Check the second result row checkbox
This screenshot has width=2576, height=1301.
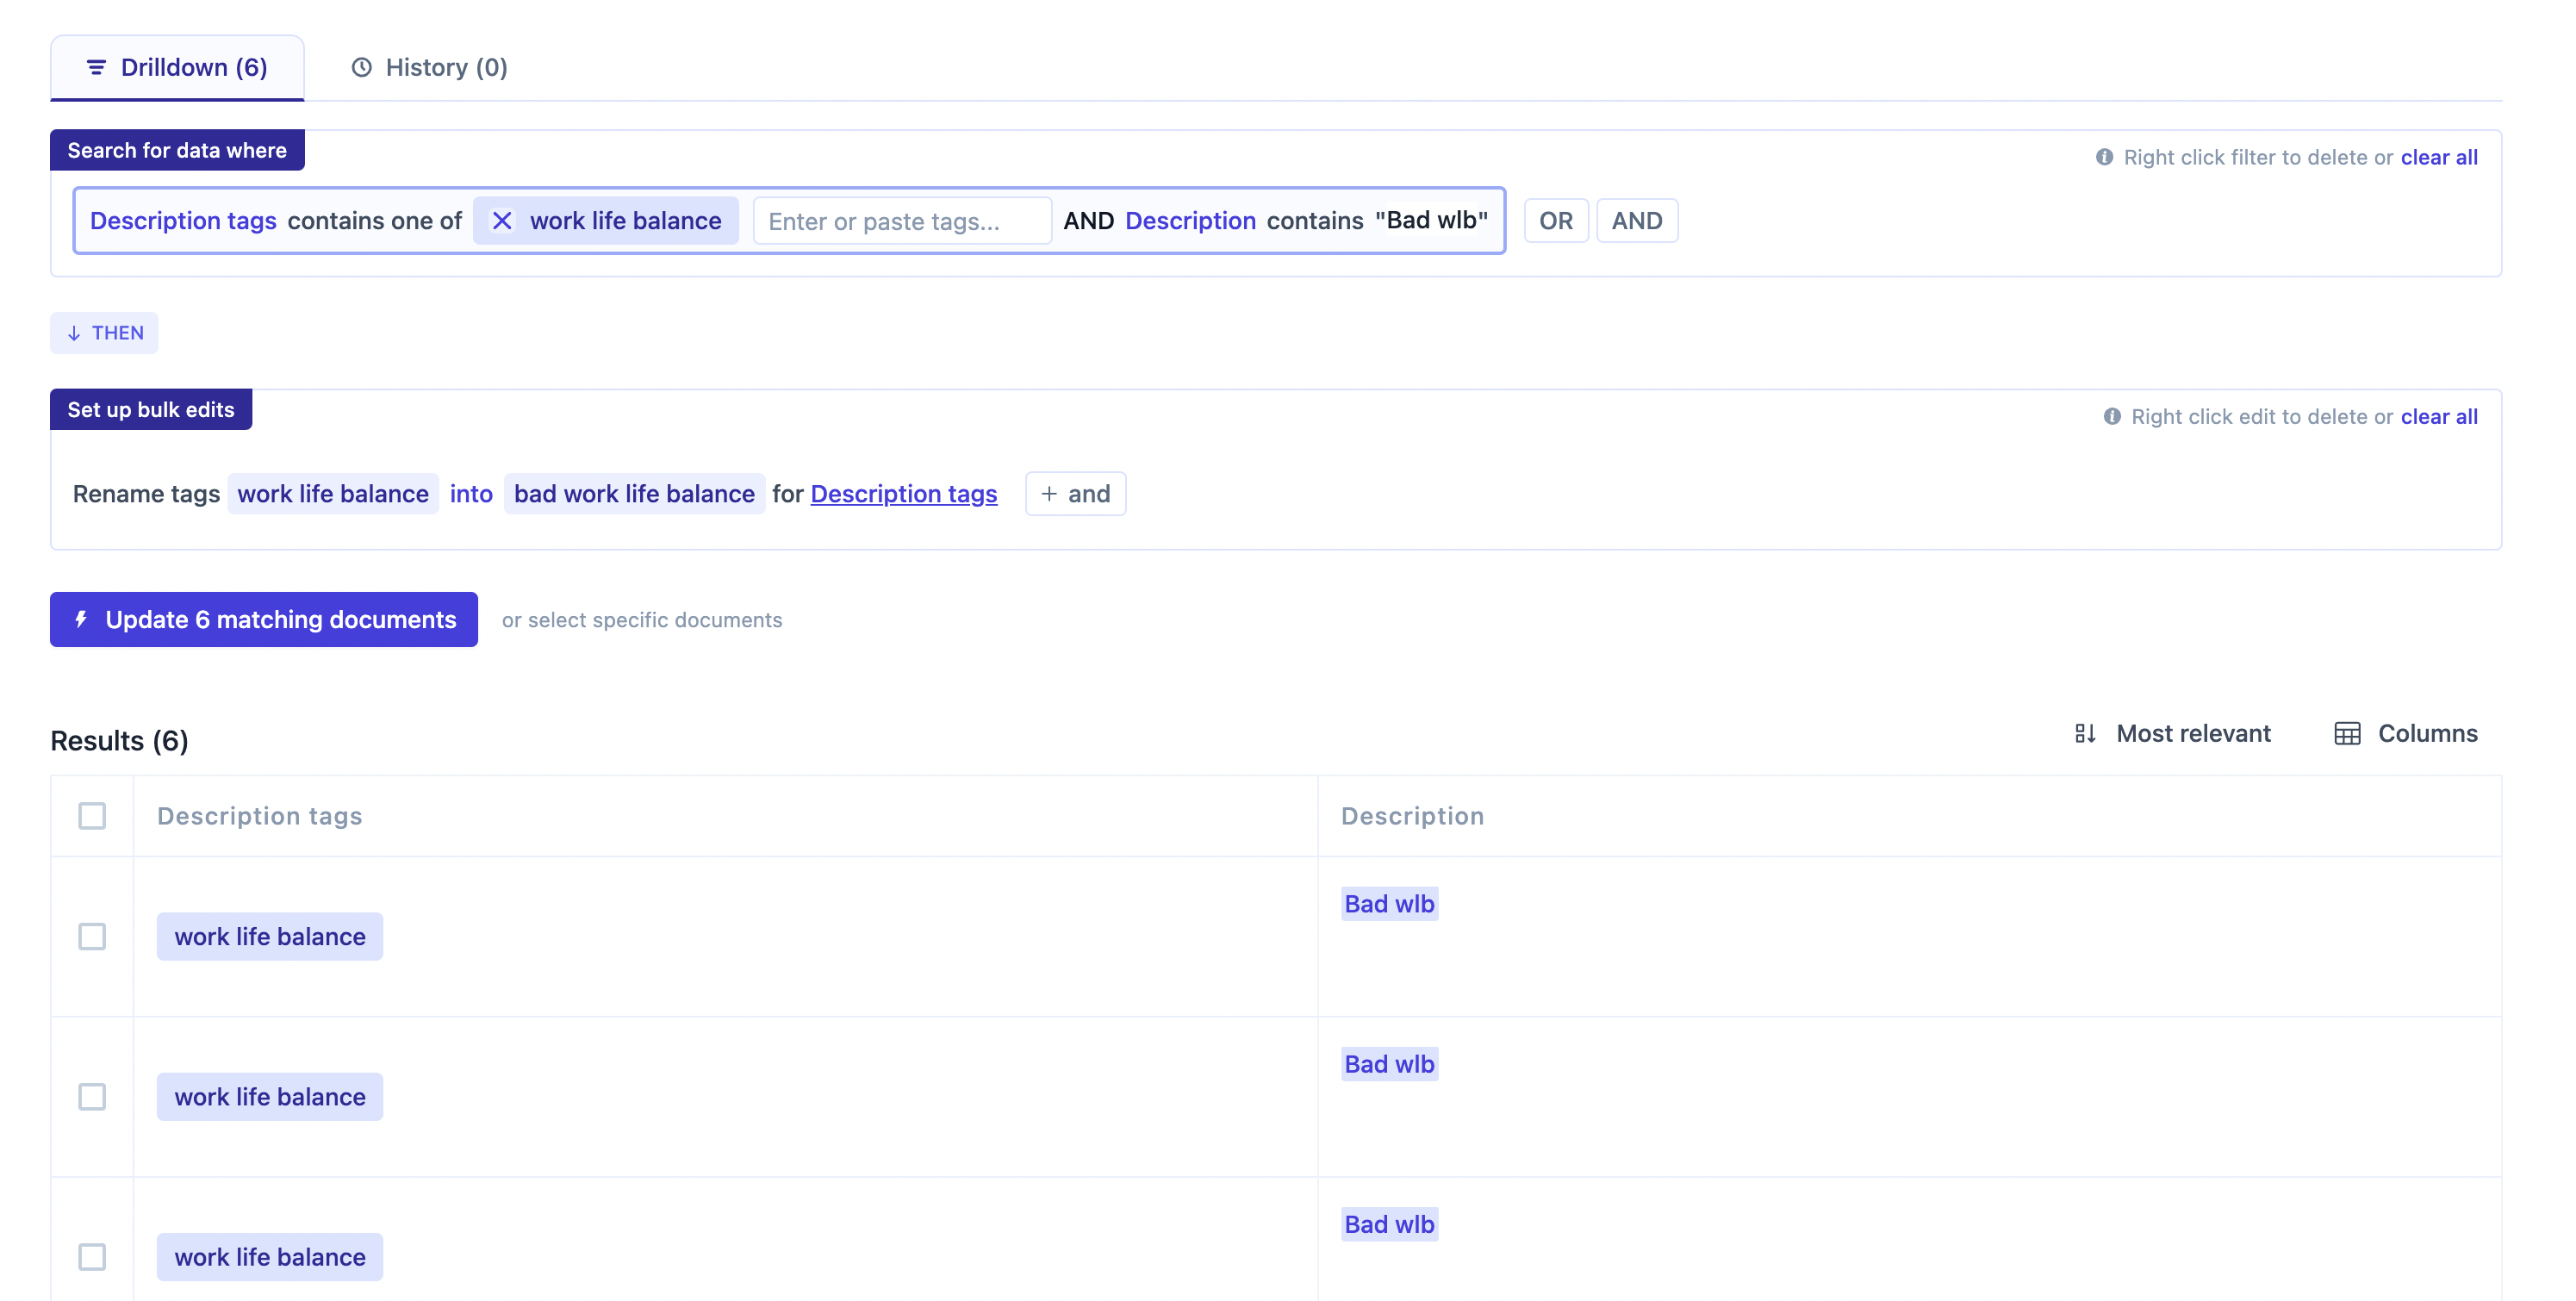(92, 1097)
